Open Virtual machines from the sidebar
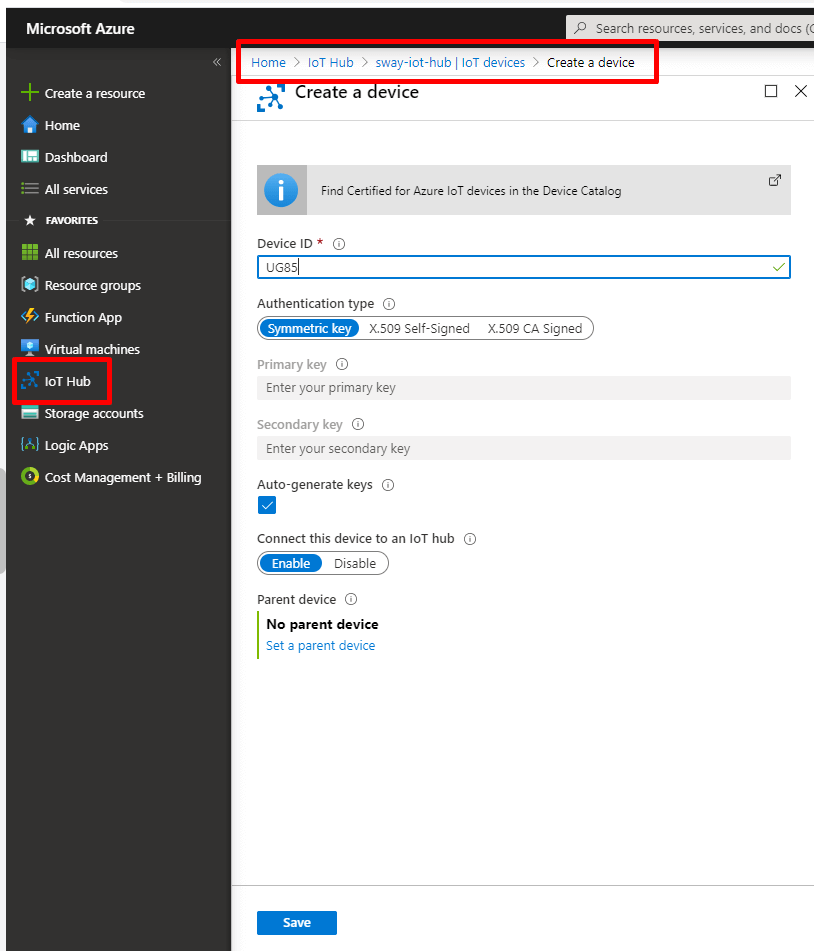Viewport: 814px width, 951px height. click(92, 349)
